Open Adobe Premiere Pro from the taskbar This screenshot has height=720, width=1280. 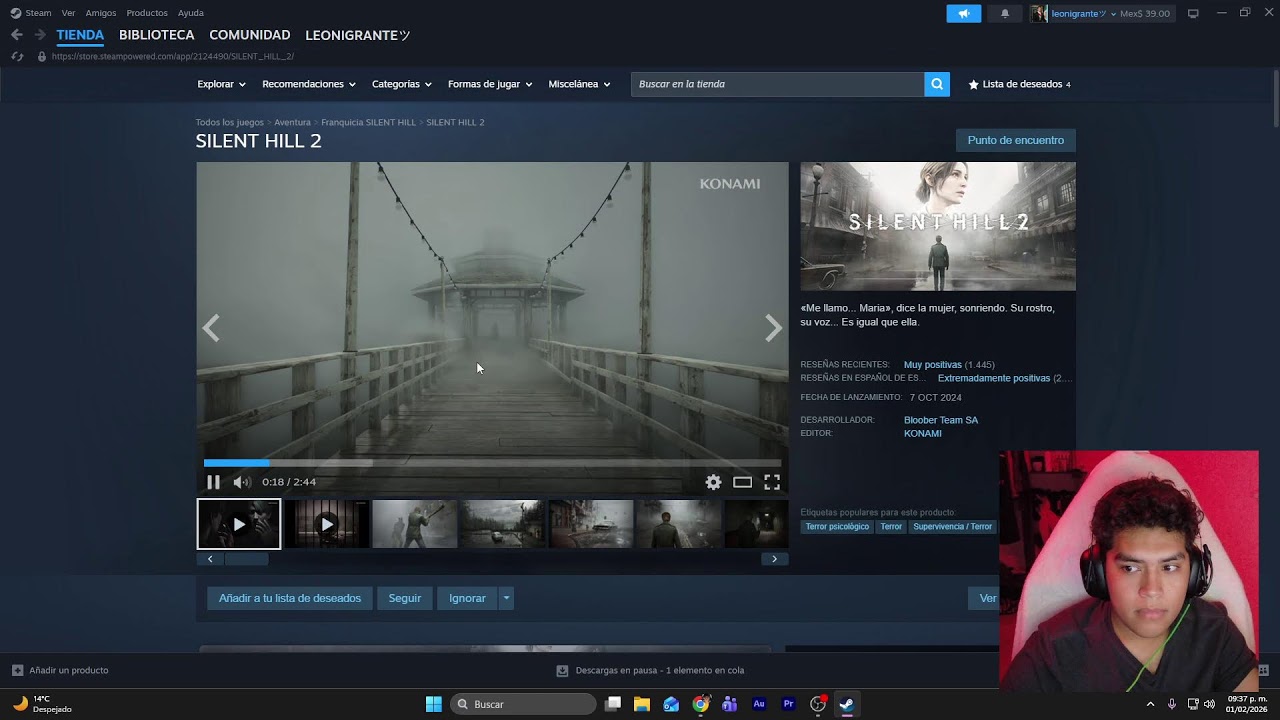[x=788, y=704]
